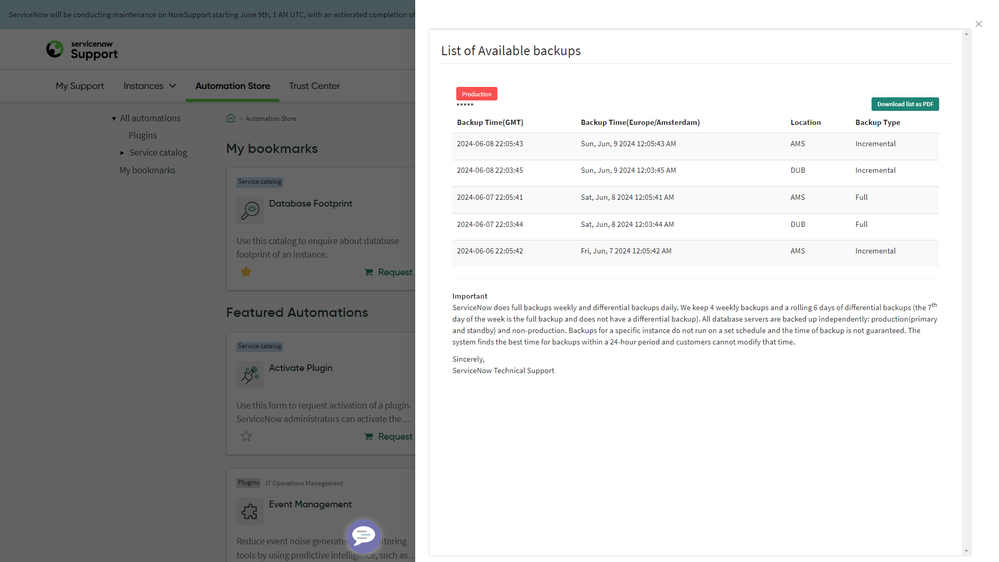Click the Activate Plugin card icon
The height and width of the screenshot is (562, 999).
(250, 375)
